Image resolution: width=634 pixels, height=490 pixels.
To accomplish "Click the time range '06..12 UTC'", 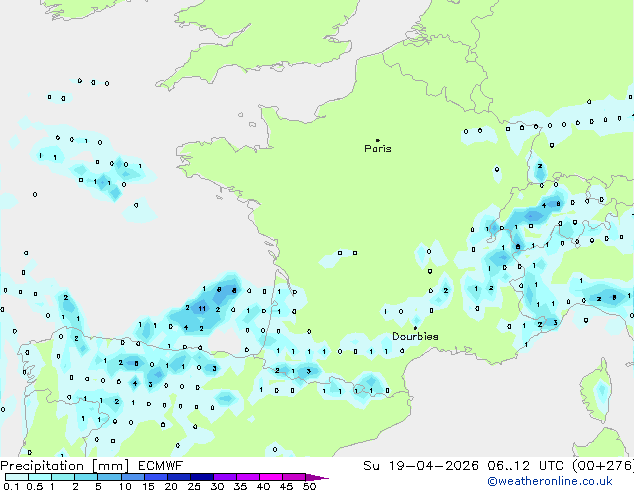I will (x=525, y=466).
